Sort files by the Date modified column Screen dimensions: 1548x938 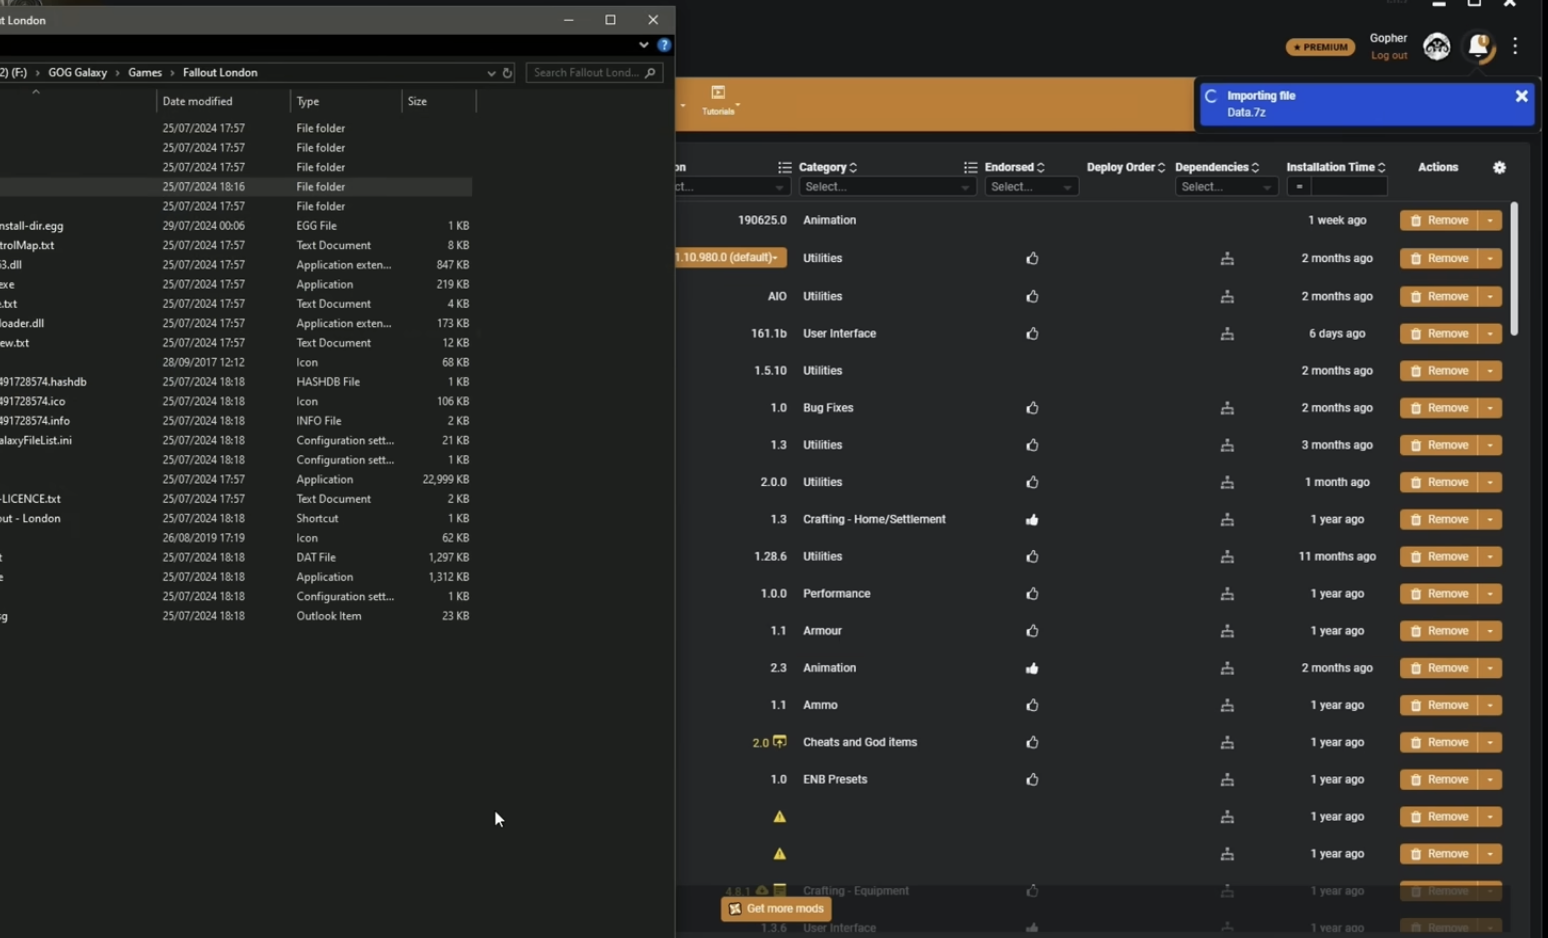pyautogui.click(x=197, y=101)
